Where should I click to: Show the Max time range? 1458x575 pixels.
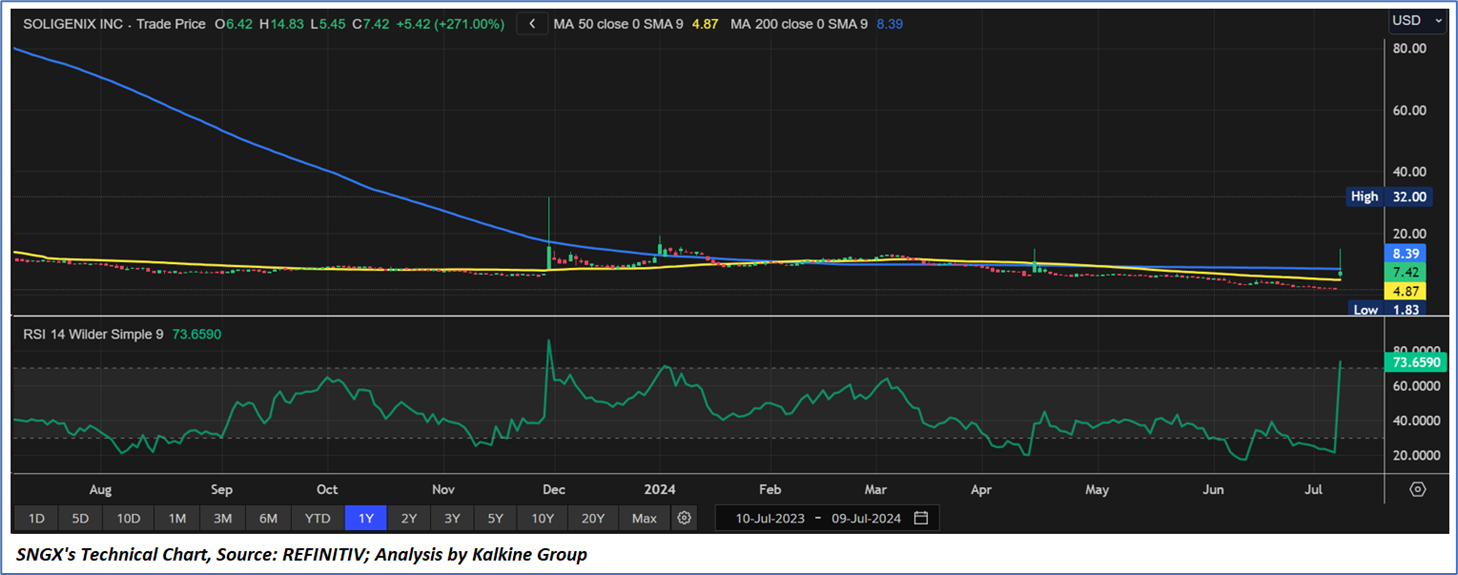(x=645, y=518)
